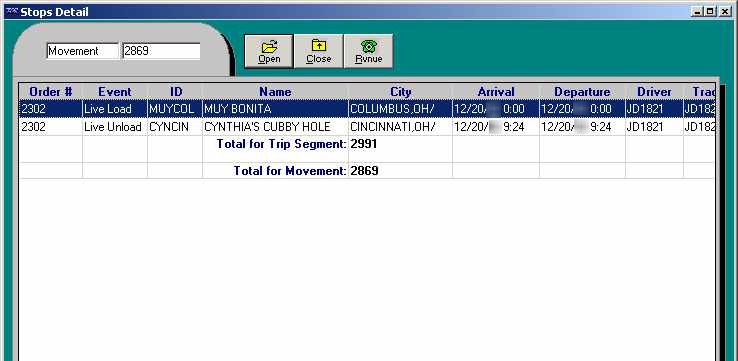Select the CYNTHIA'S CUBBY HOLE row
Image resolution: width=738 pixels, height=361 pixels.
pyautogui.click(x=367, y=127)
